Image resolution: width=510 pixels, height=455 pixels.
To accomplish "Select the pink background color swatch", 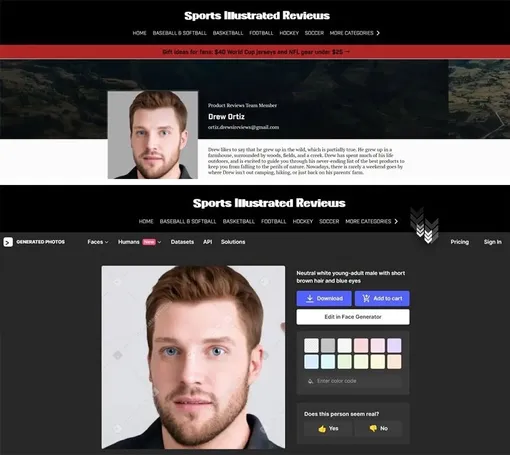I will [x=361, y=345].
